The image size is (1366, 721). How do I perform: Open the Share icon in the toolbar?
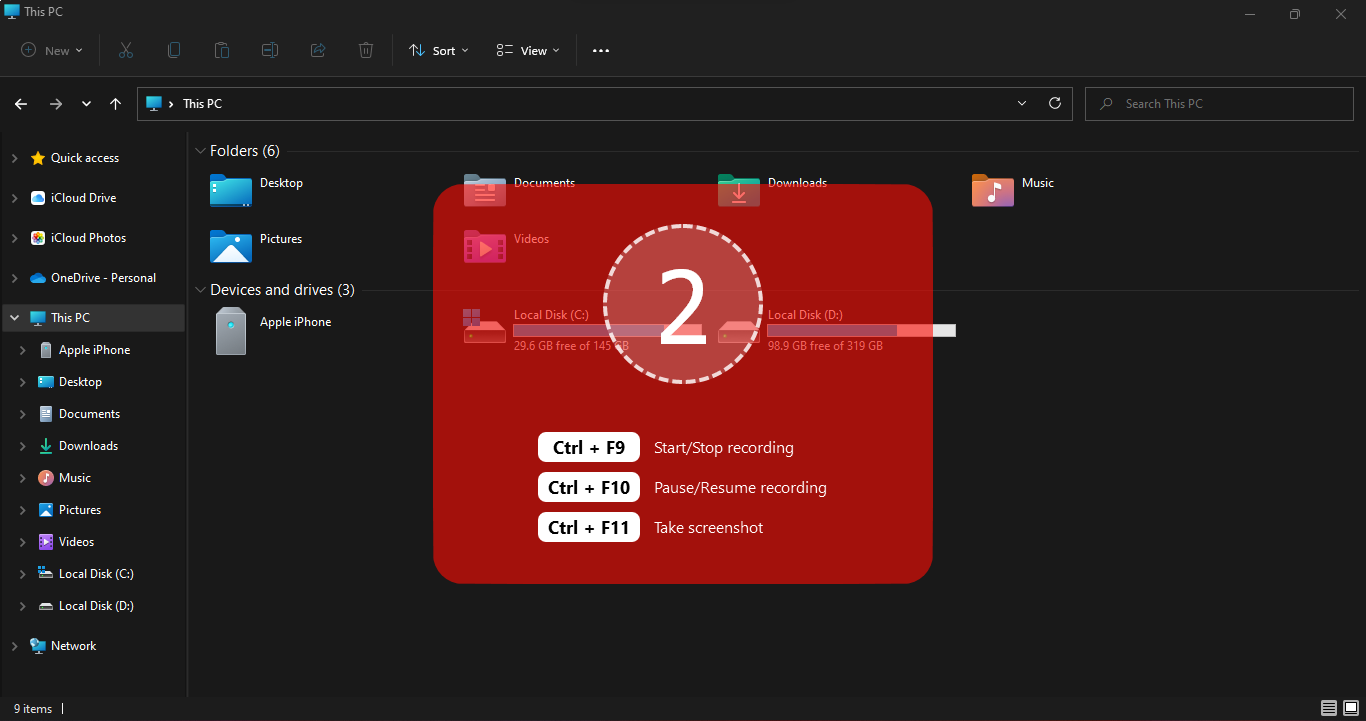tap(318, 50)
